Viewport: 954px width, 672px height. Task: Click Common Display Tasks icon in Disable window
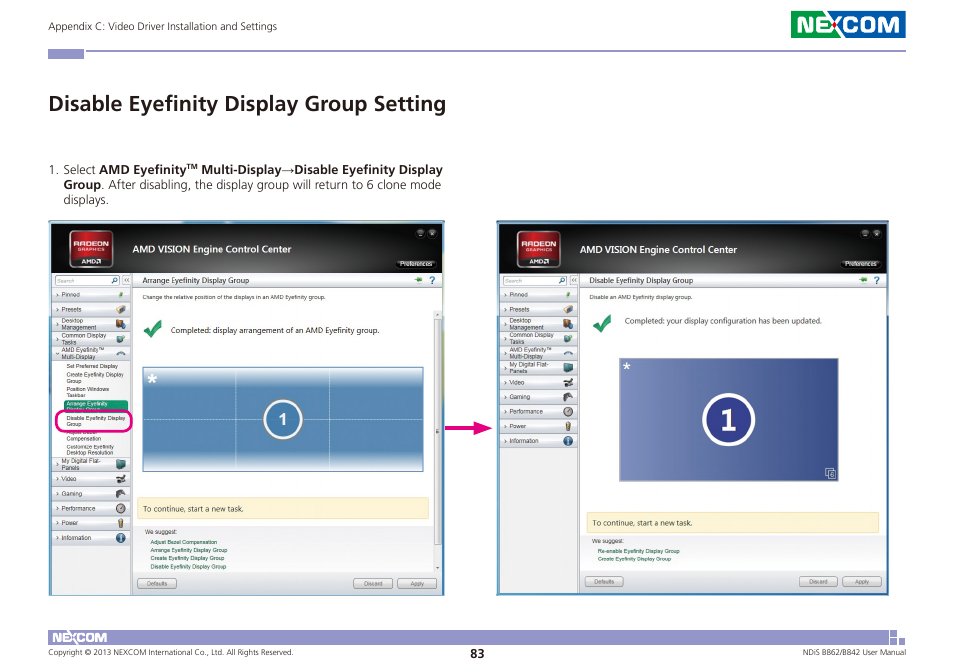[x=568, y=339]
